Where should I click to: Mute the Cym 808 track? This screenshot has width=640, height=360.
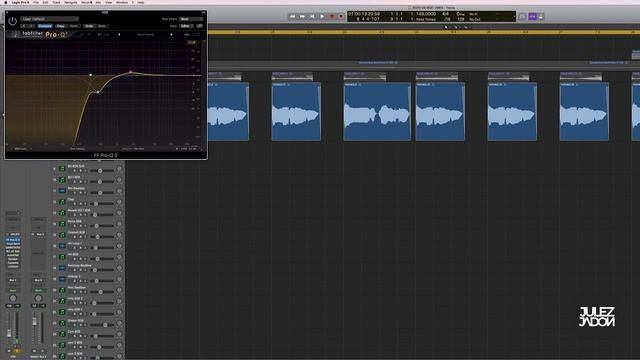click(x=75, y=336)
